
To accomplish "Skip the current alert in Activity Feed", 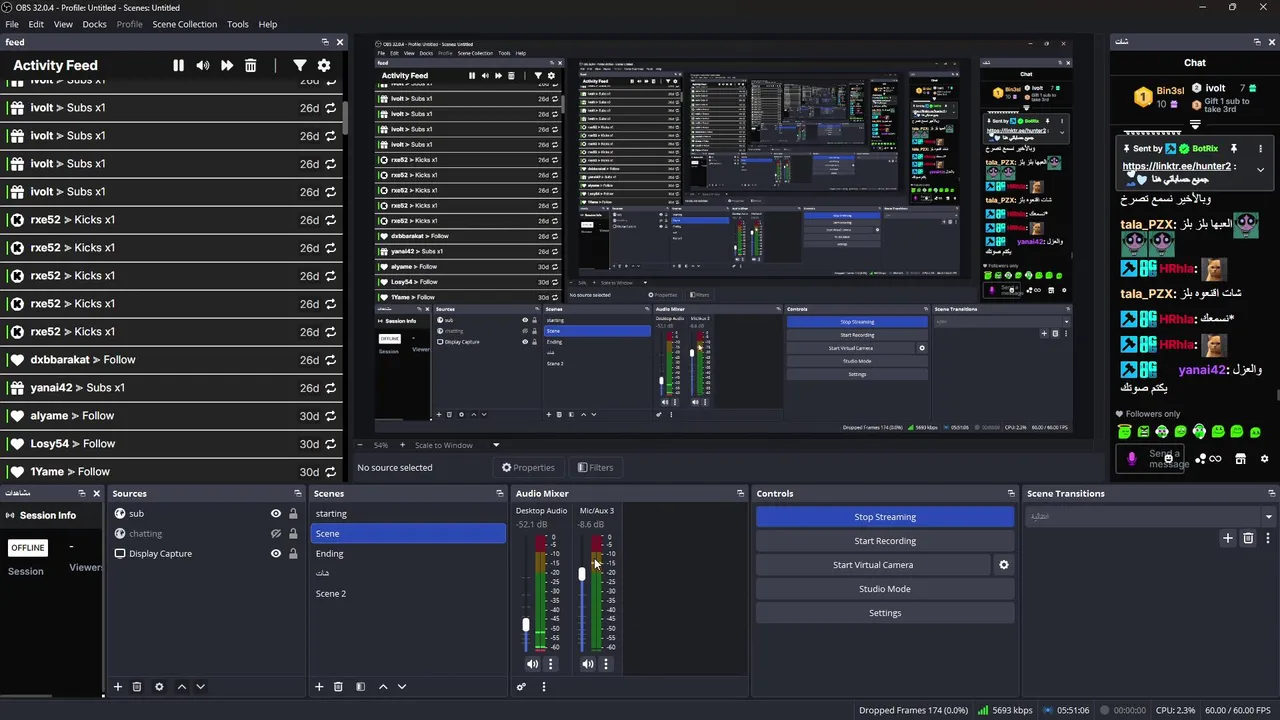I will tap(227, 65).
